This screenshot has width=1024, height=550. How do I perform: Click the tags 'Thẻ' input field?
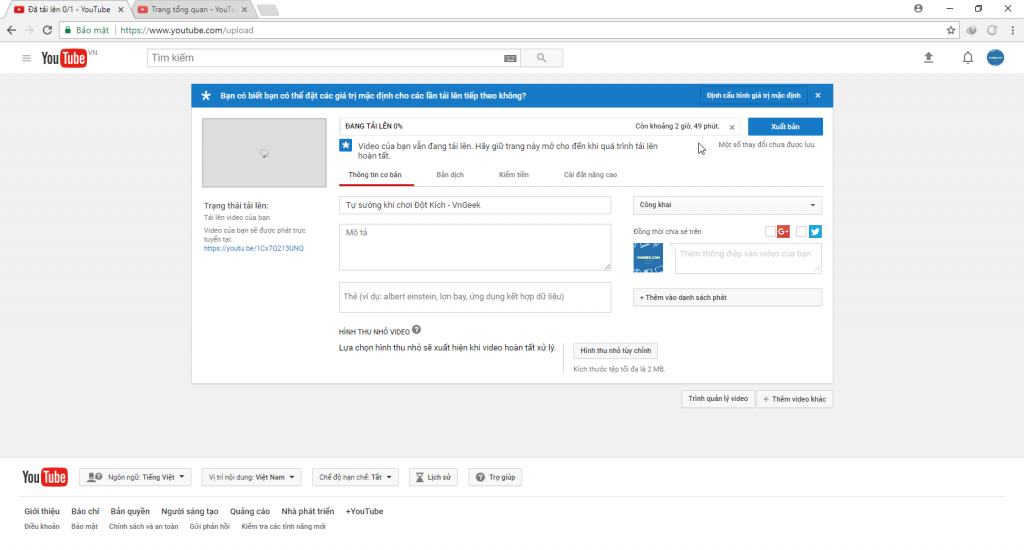(475, 297)
